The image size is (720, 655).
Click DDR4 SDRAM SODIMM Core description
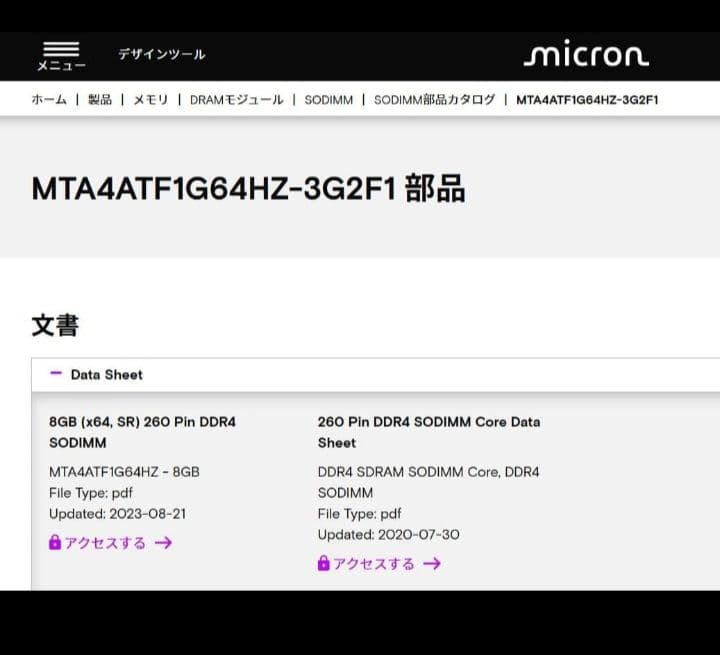click(x=428, y=482)
